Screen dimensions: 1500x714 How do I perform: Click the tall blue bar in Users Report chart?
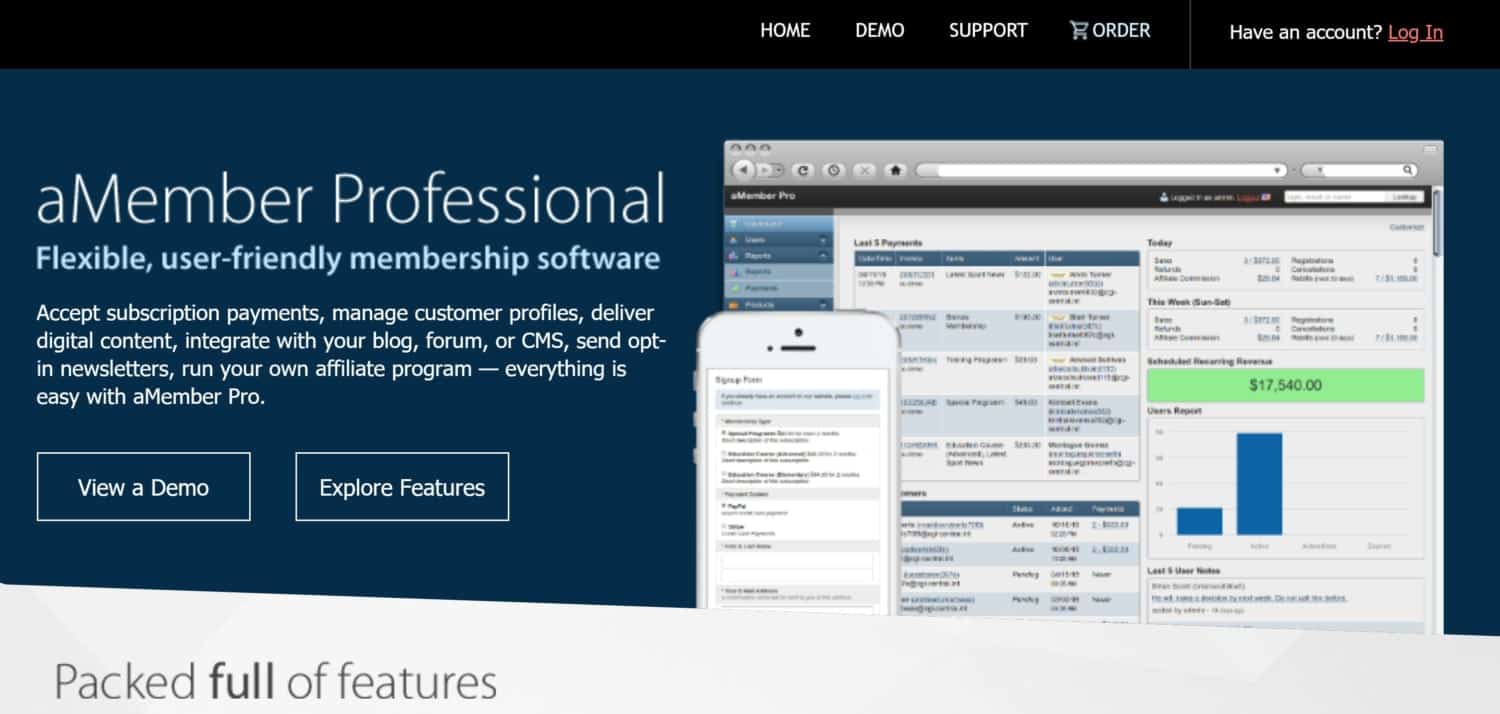pyautogui.click(x=1259, y=484)
